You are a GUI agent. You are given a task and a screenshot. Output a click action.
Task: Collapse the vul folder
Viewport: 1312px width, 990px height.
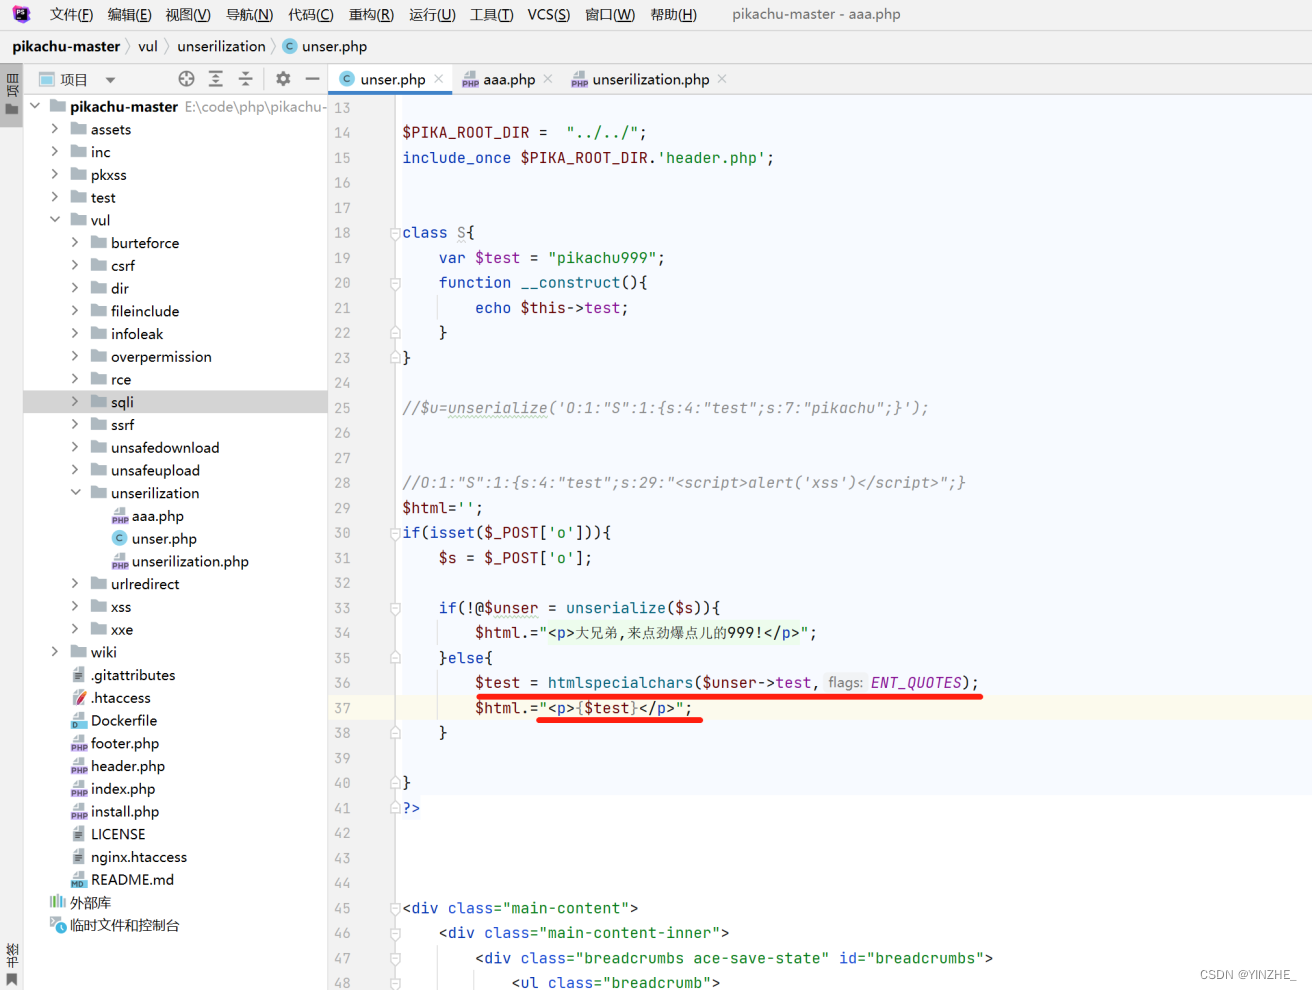[x=55, y=220]
